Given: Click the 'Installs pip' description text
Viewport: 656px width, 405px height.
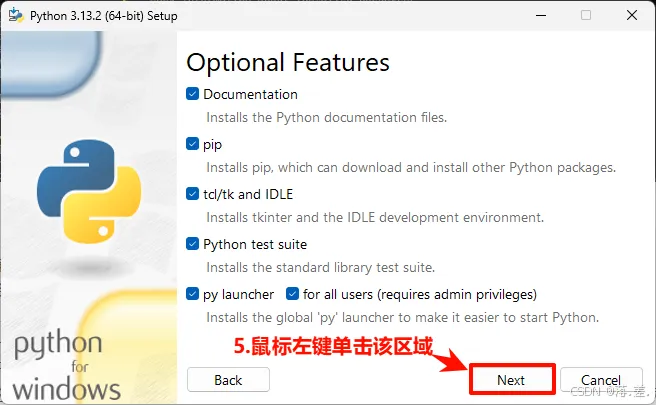Looking at the screenshot, I should (x=410, y=167).
